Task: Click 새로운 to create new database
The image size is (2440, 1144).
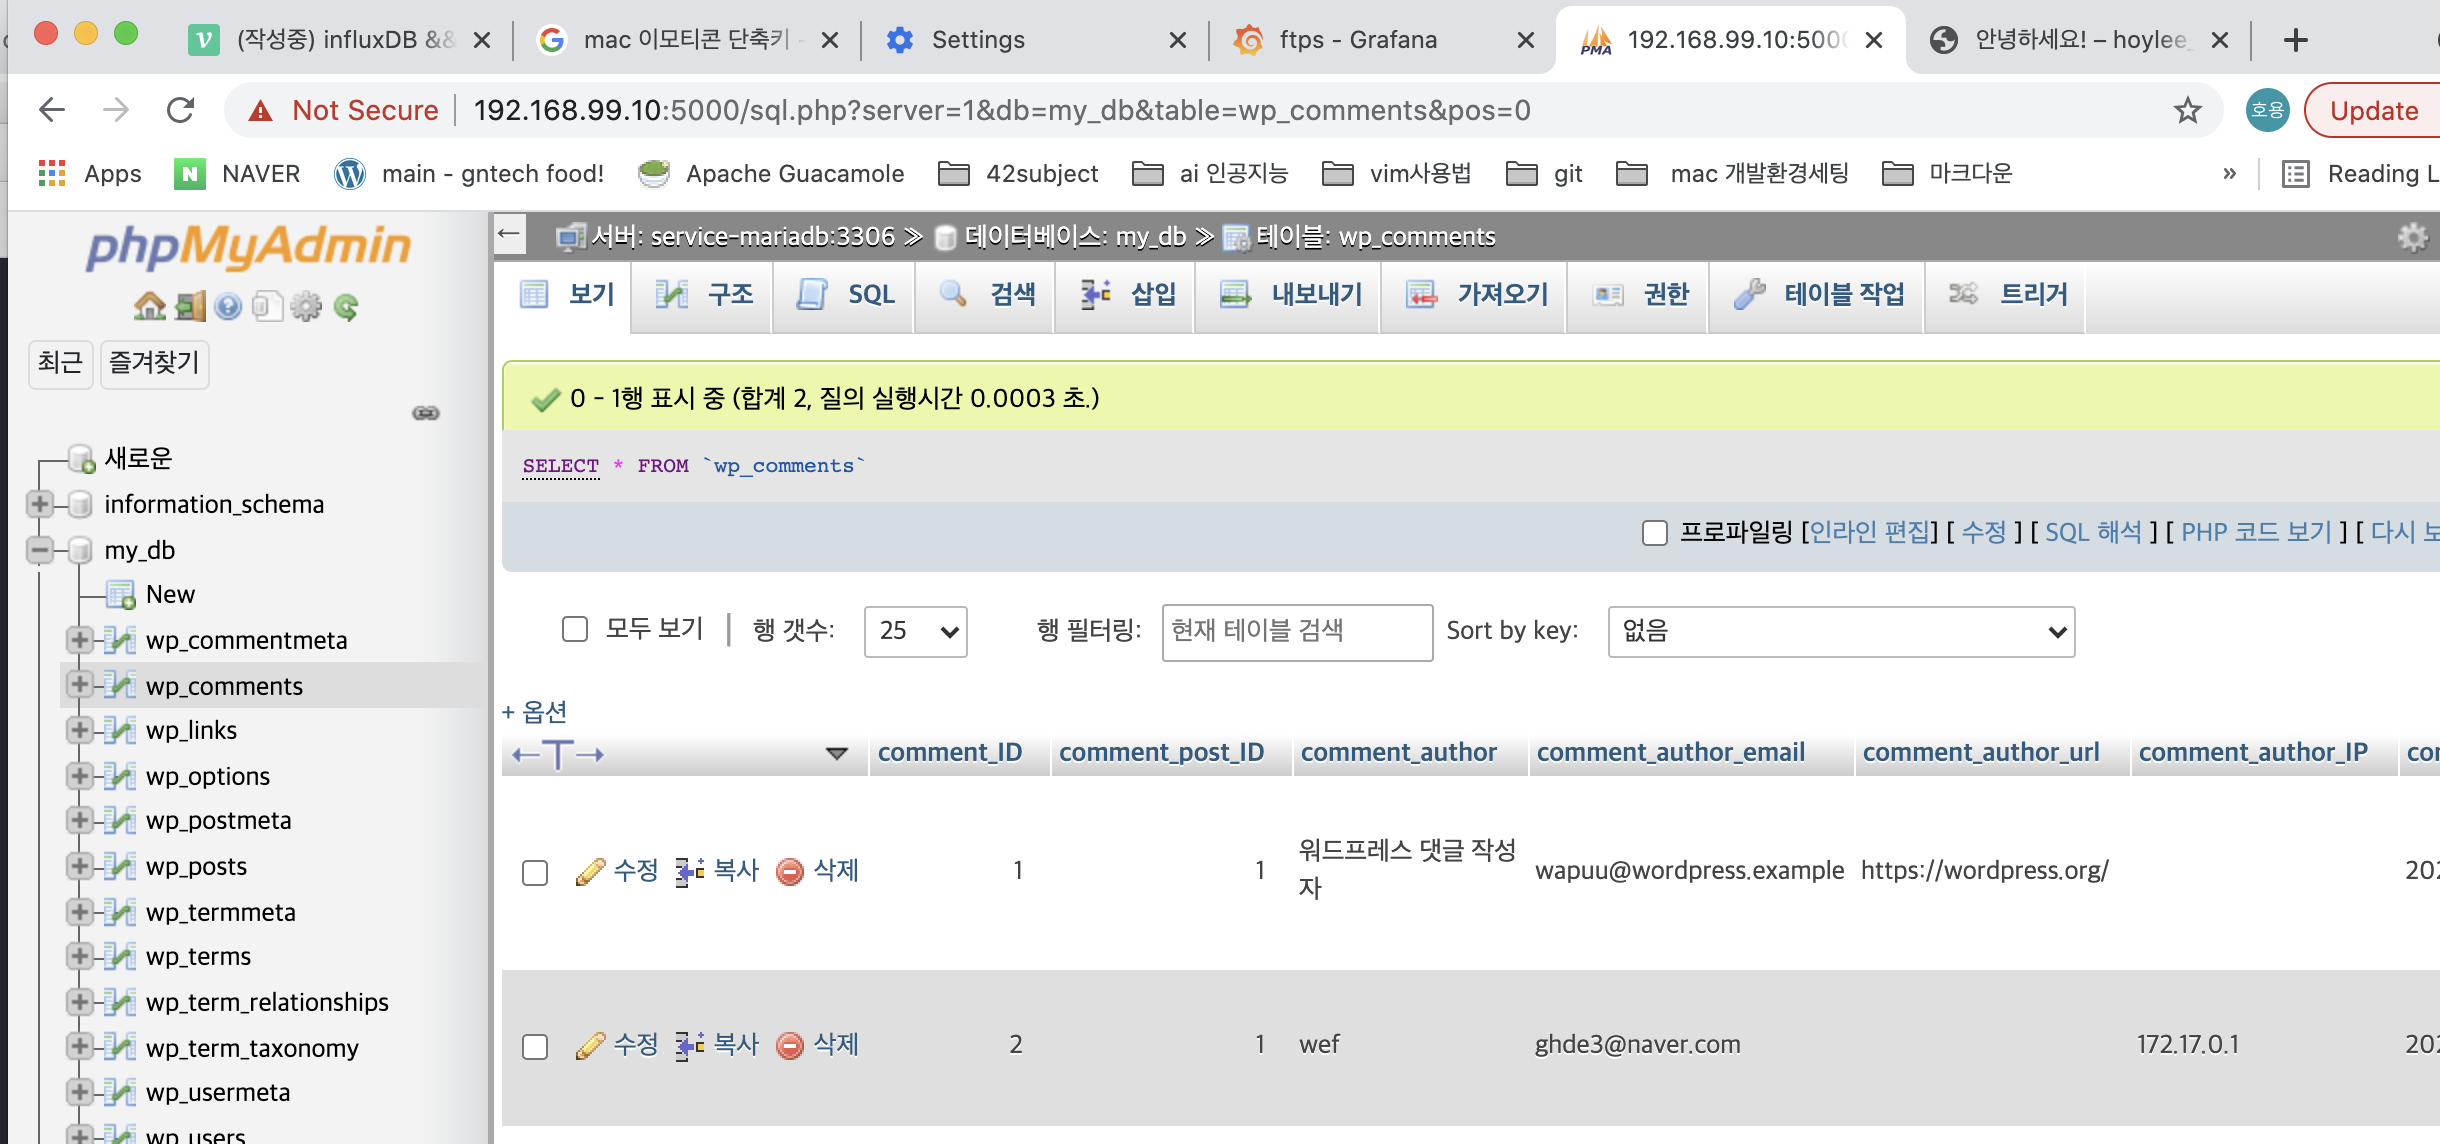Action: click(138, 458)
